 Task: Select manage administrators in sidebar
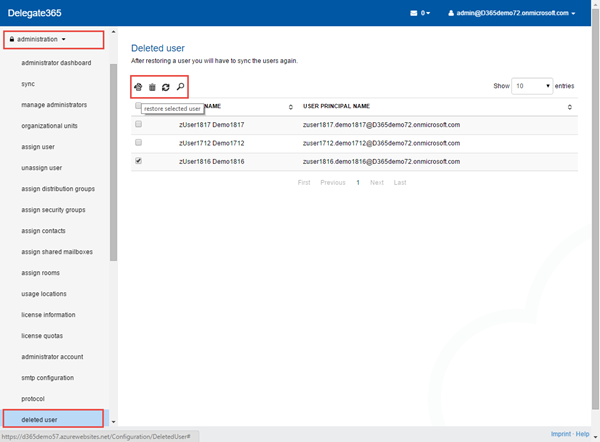tap(54, 104)
